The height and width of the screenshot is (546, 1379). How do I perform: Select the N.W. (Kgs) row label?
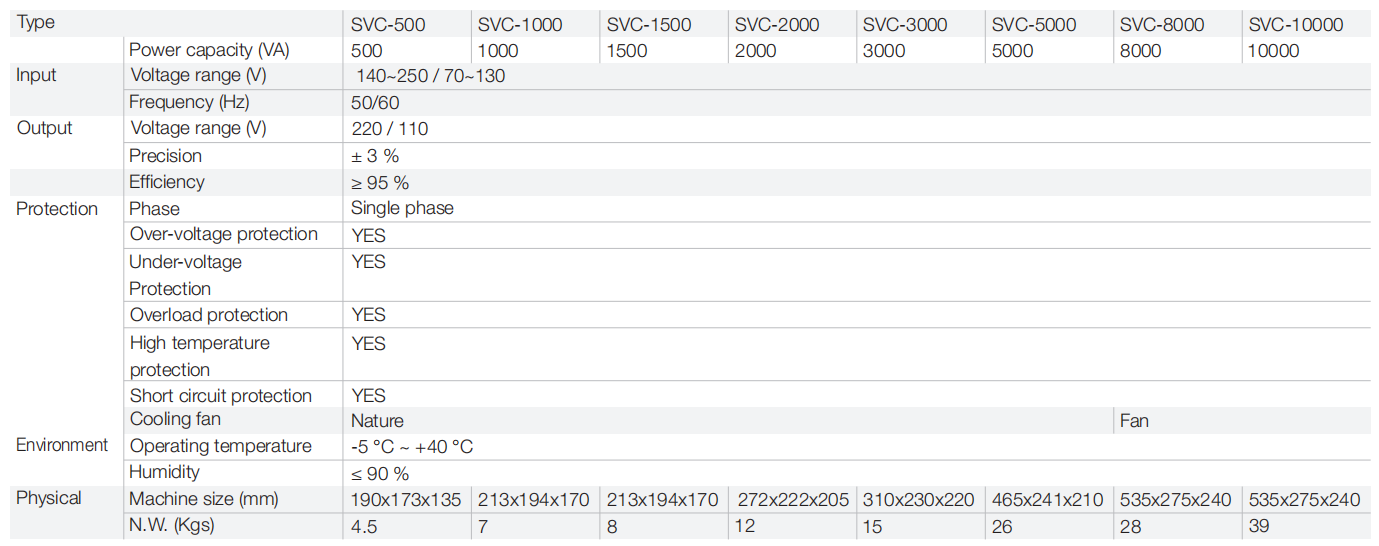[172, 525]
